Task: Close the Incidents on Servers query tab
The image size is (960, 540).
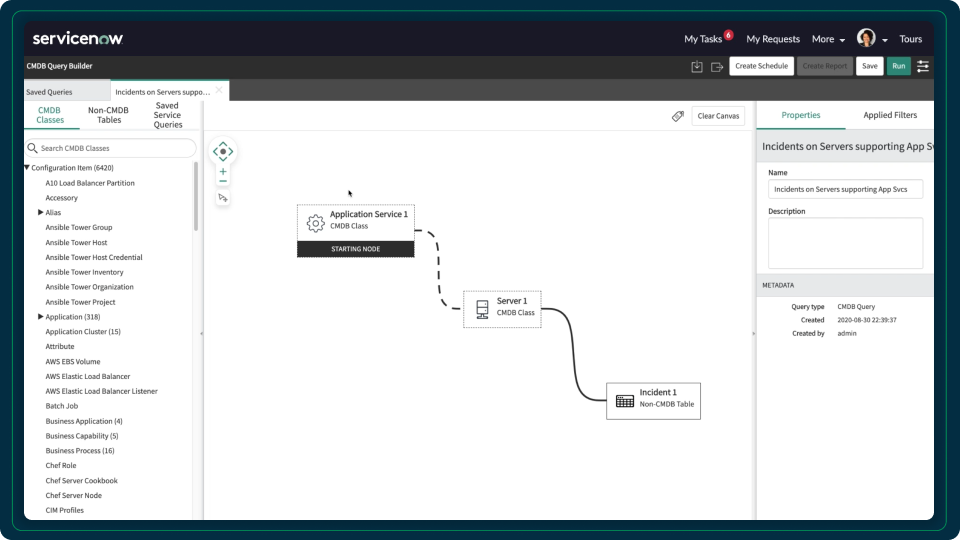Action: click(219, 90)
